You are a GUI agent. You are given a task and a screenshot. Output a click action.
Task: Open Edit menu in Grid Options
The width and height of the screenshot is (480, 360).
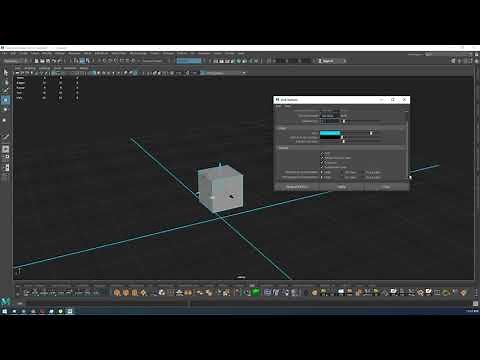[x=279, y=106]
